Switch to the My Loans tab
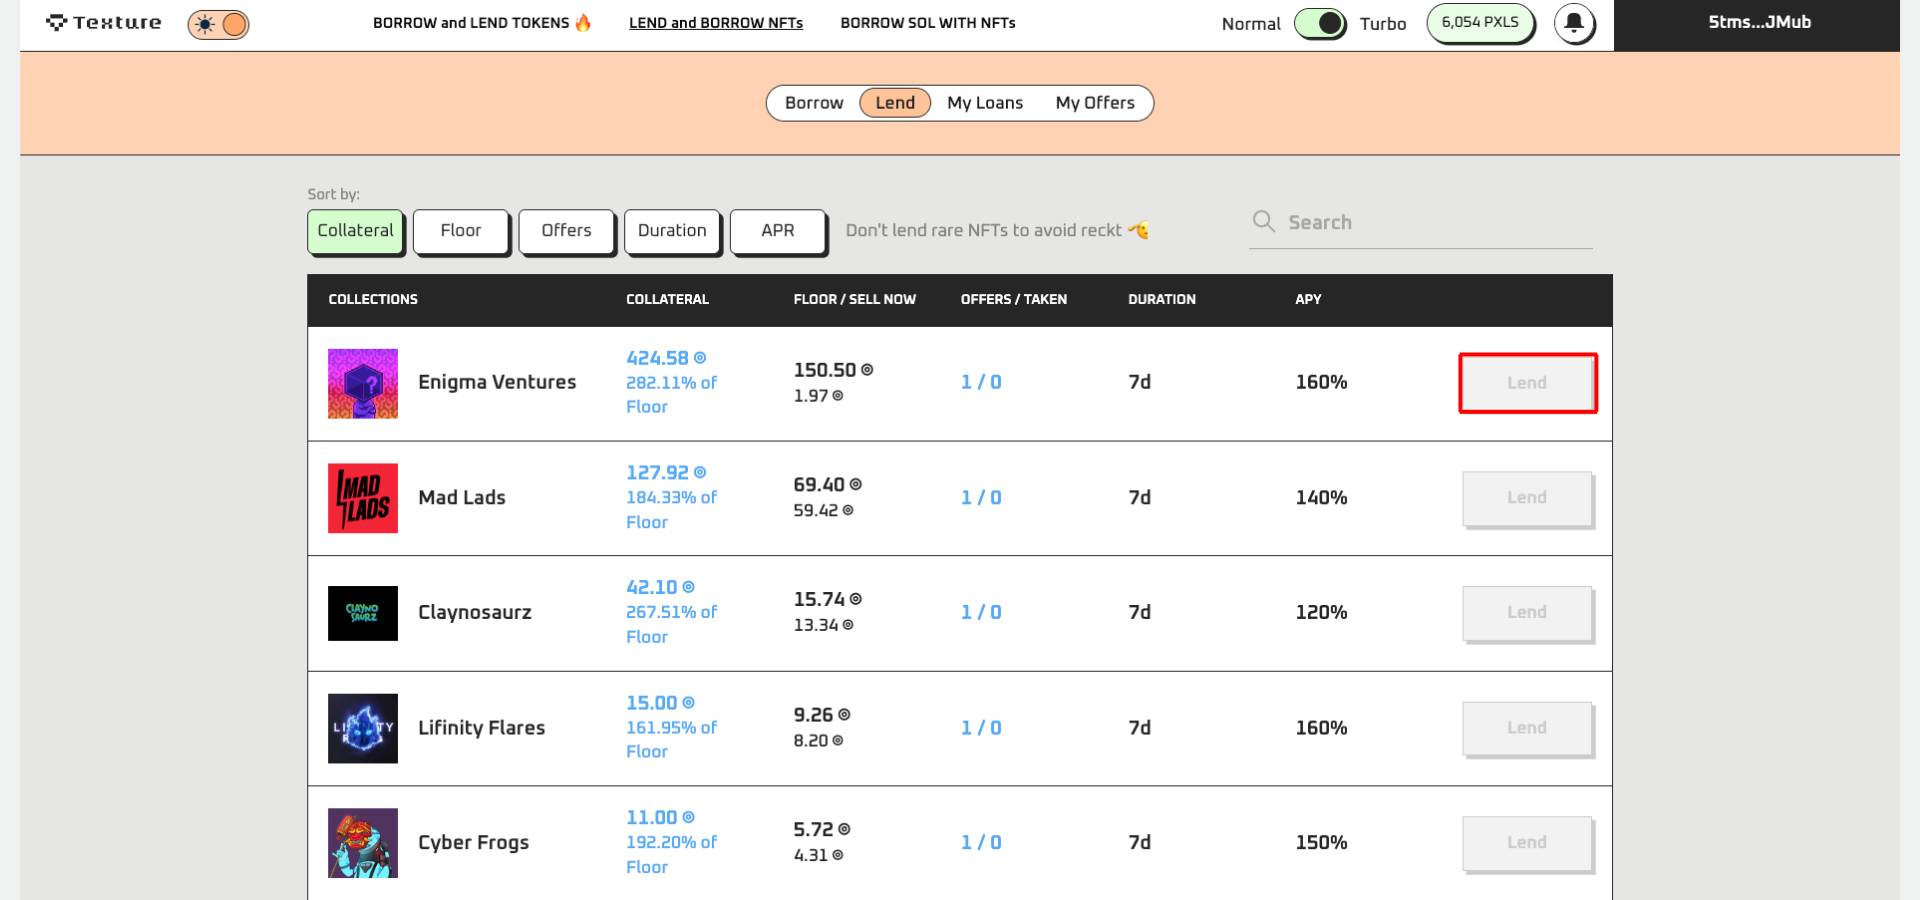 coord(985,103)
